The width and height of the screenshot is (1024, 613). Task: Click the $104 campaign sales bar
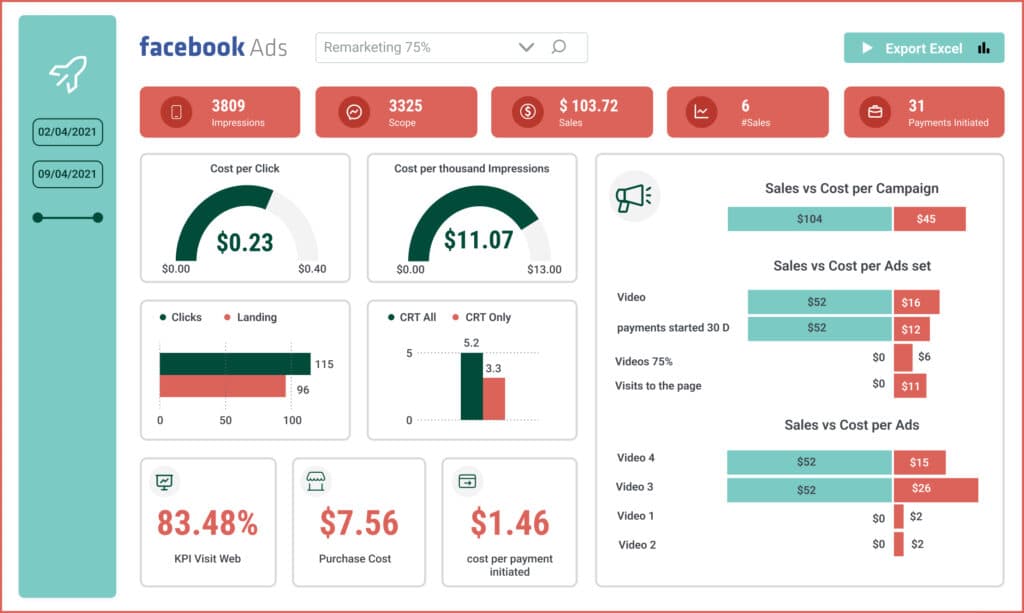click(810, 219)
